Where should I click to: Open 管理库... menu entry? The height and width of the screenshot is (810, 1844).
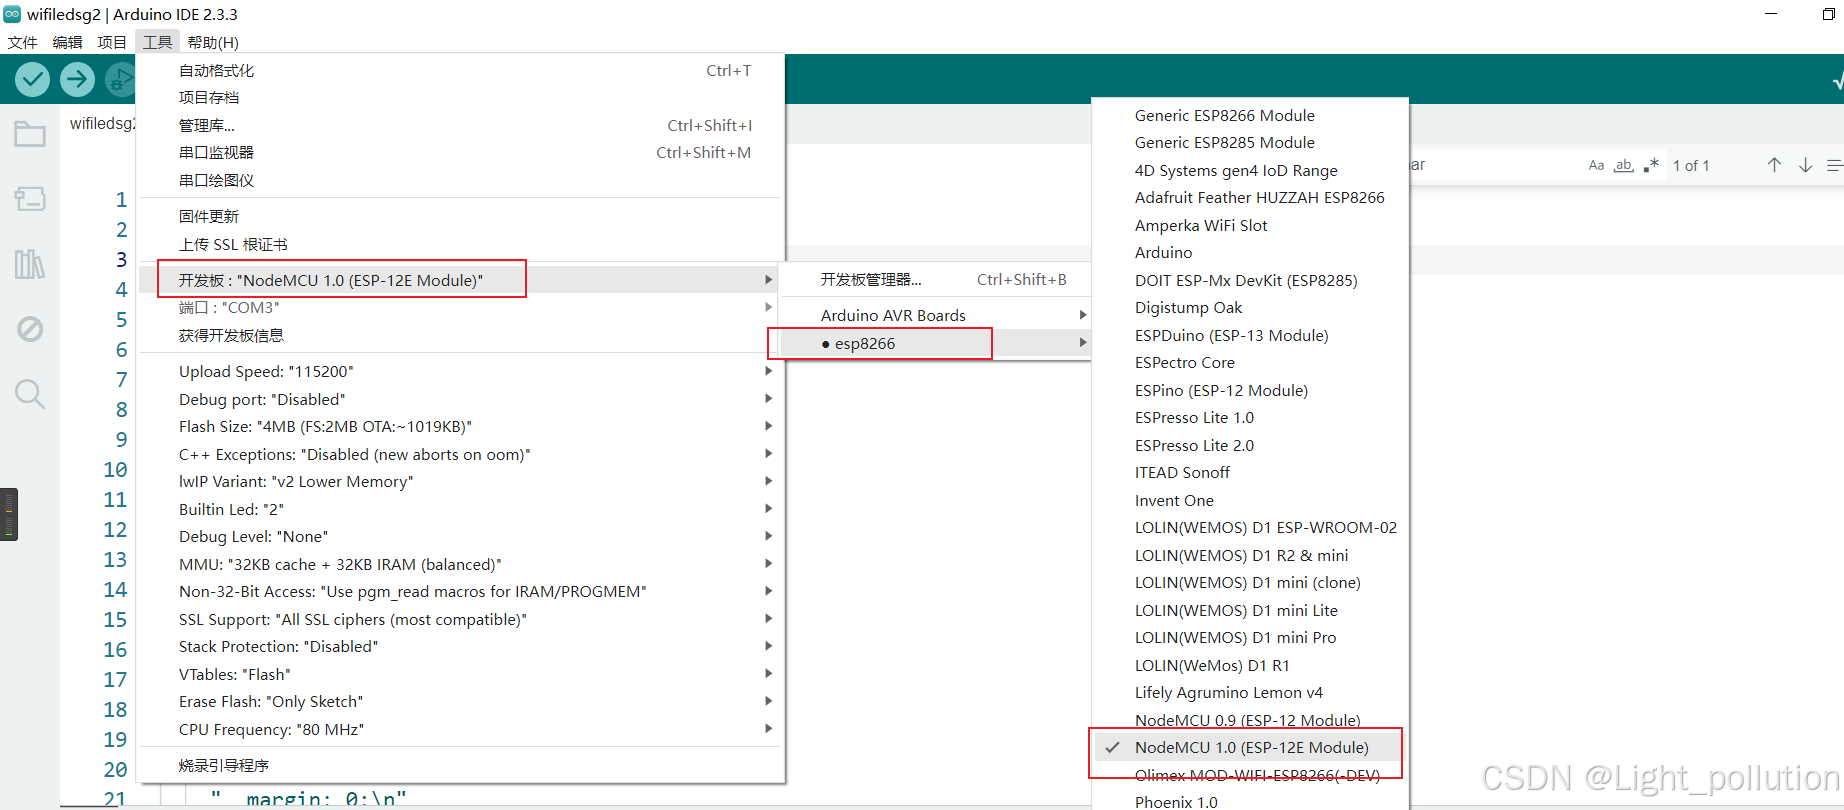point(460,125)
